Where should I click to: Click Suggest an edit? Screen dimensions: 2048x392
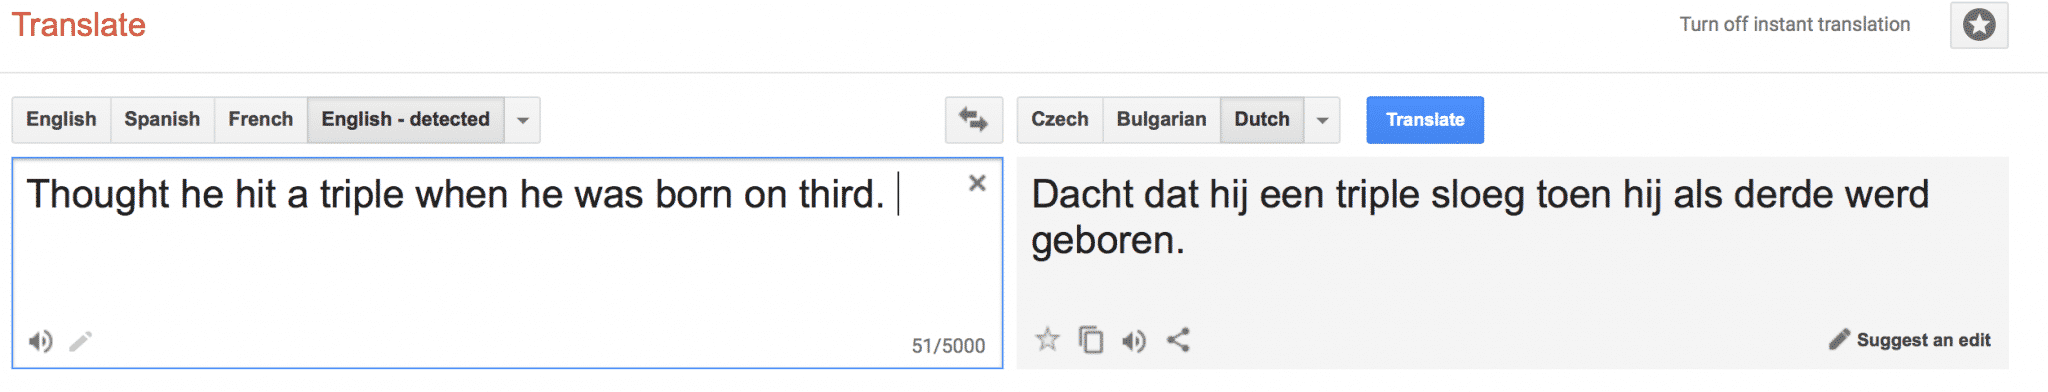[1910, 340]
